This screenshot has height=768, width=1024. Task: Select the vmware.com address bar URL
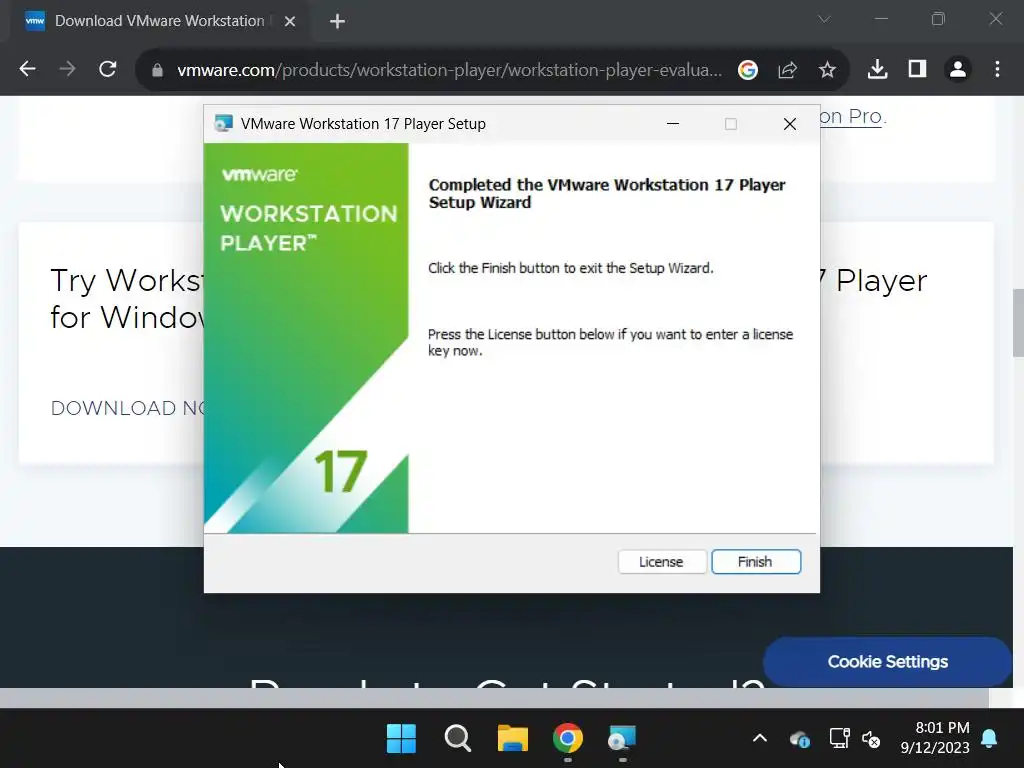tap(449, 70)
